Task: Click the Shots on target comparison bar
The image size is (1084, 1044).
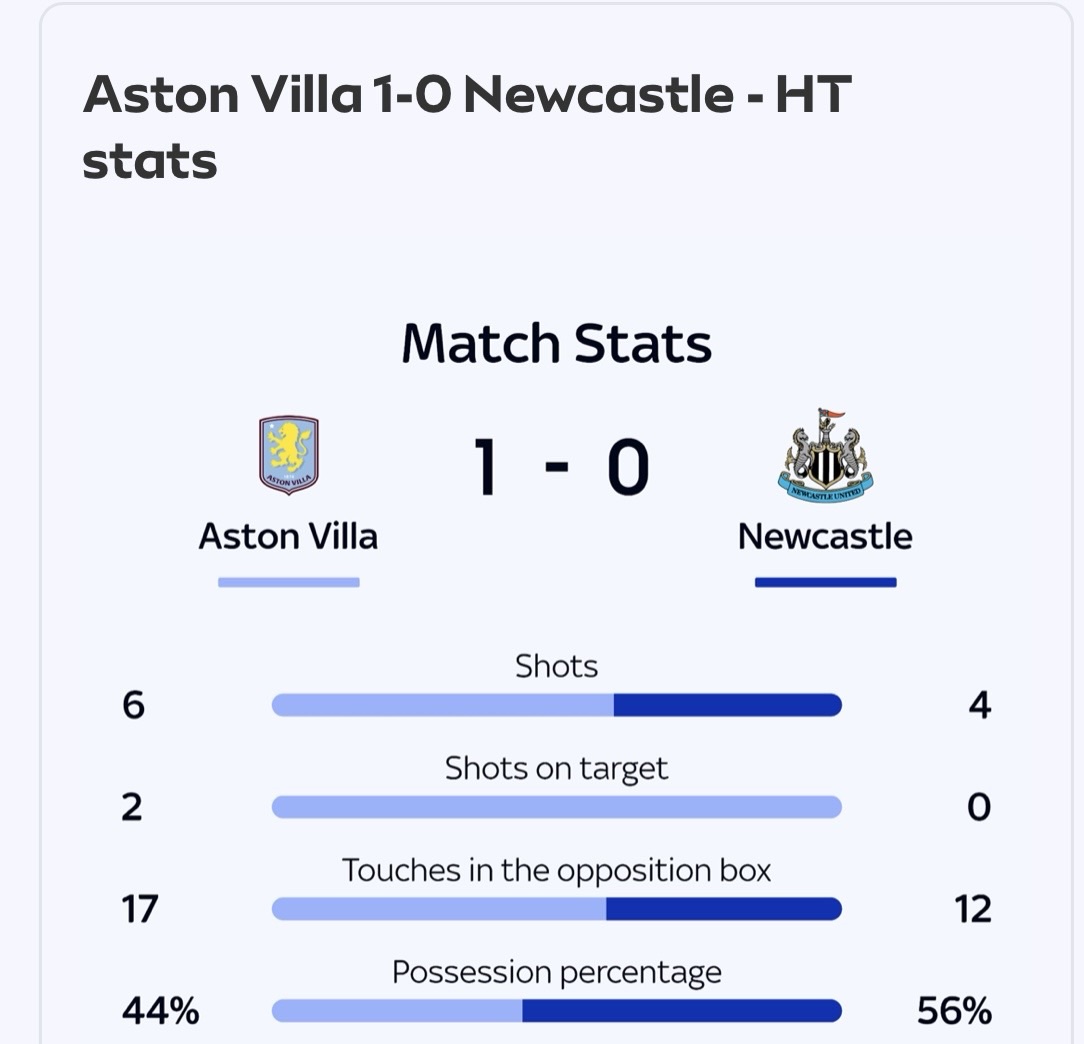Action: (556, 807)
